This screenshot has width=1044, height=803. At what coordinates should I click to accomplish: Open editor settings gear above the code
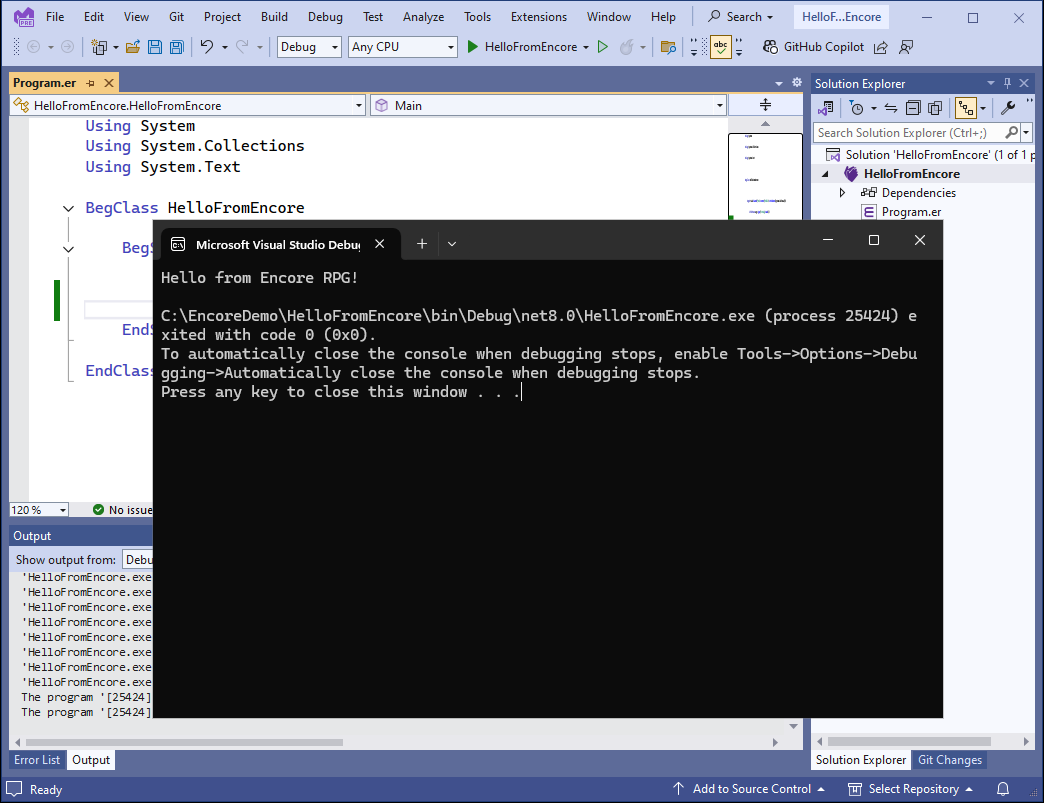[797, 83]
